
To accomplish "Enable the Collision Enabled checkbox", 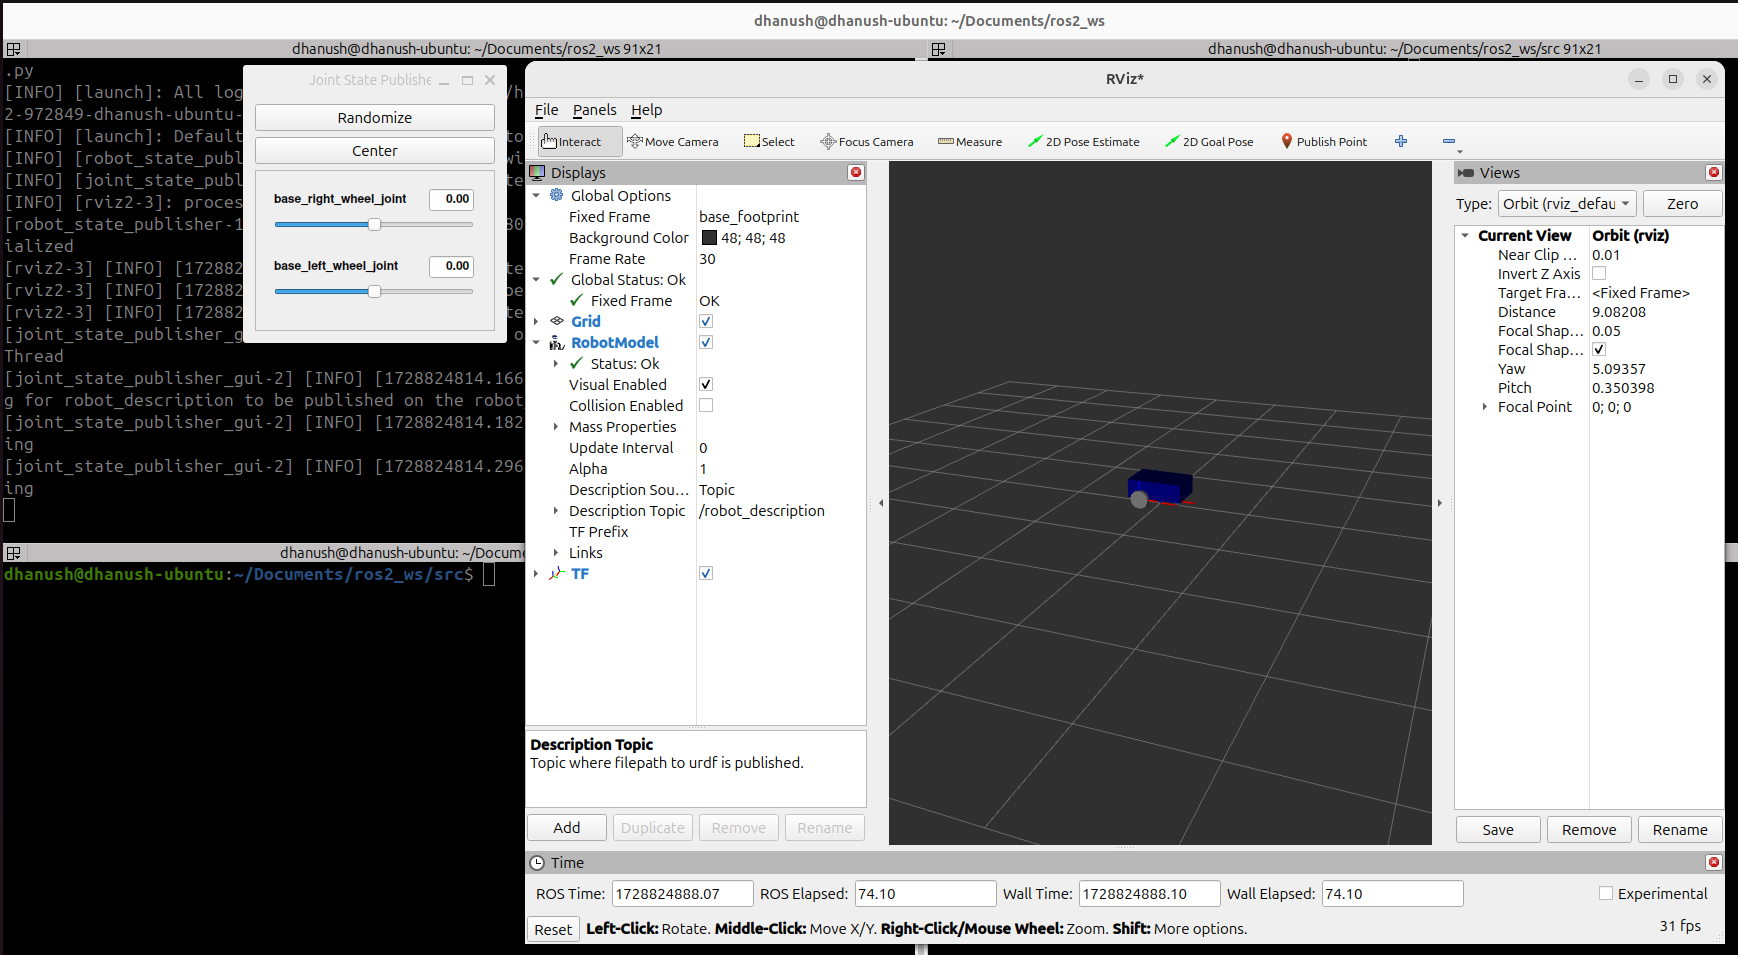I will [x=706, y=405].
